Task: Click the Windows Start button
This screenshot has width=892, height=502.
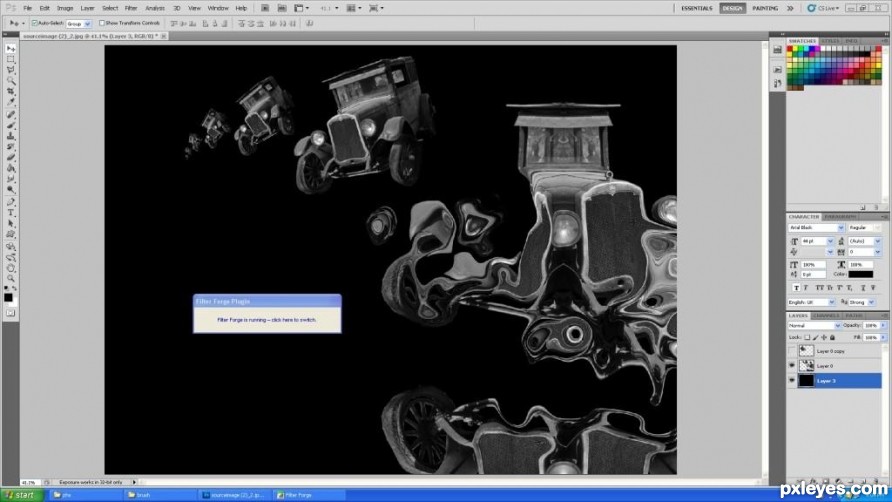Action: tap(22, 495)
